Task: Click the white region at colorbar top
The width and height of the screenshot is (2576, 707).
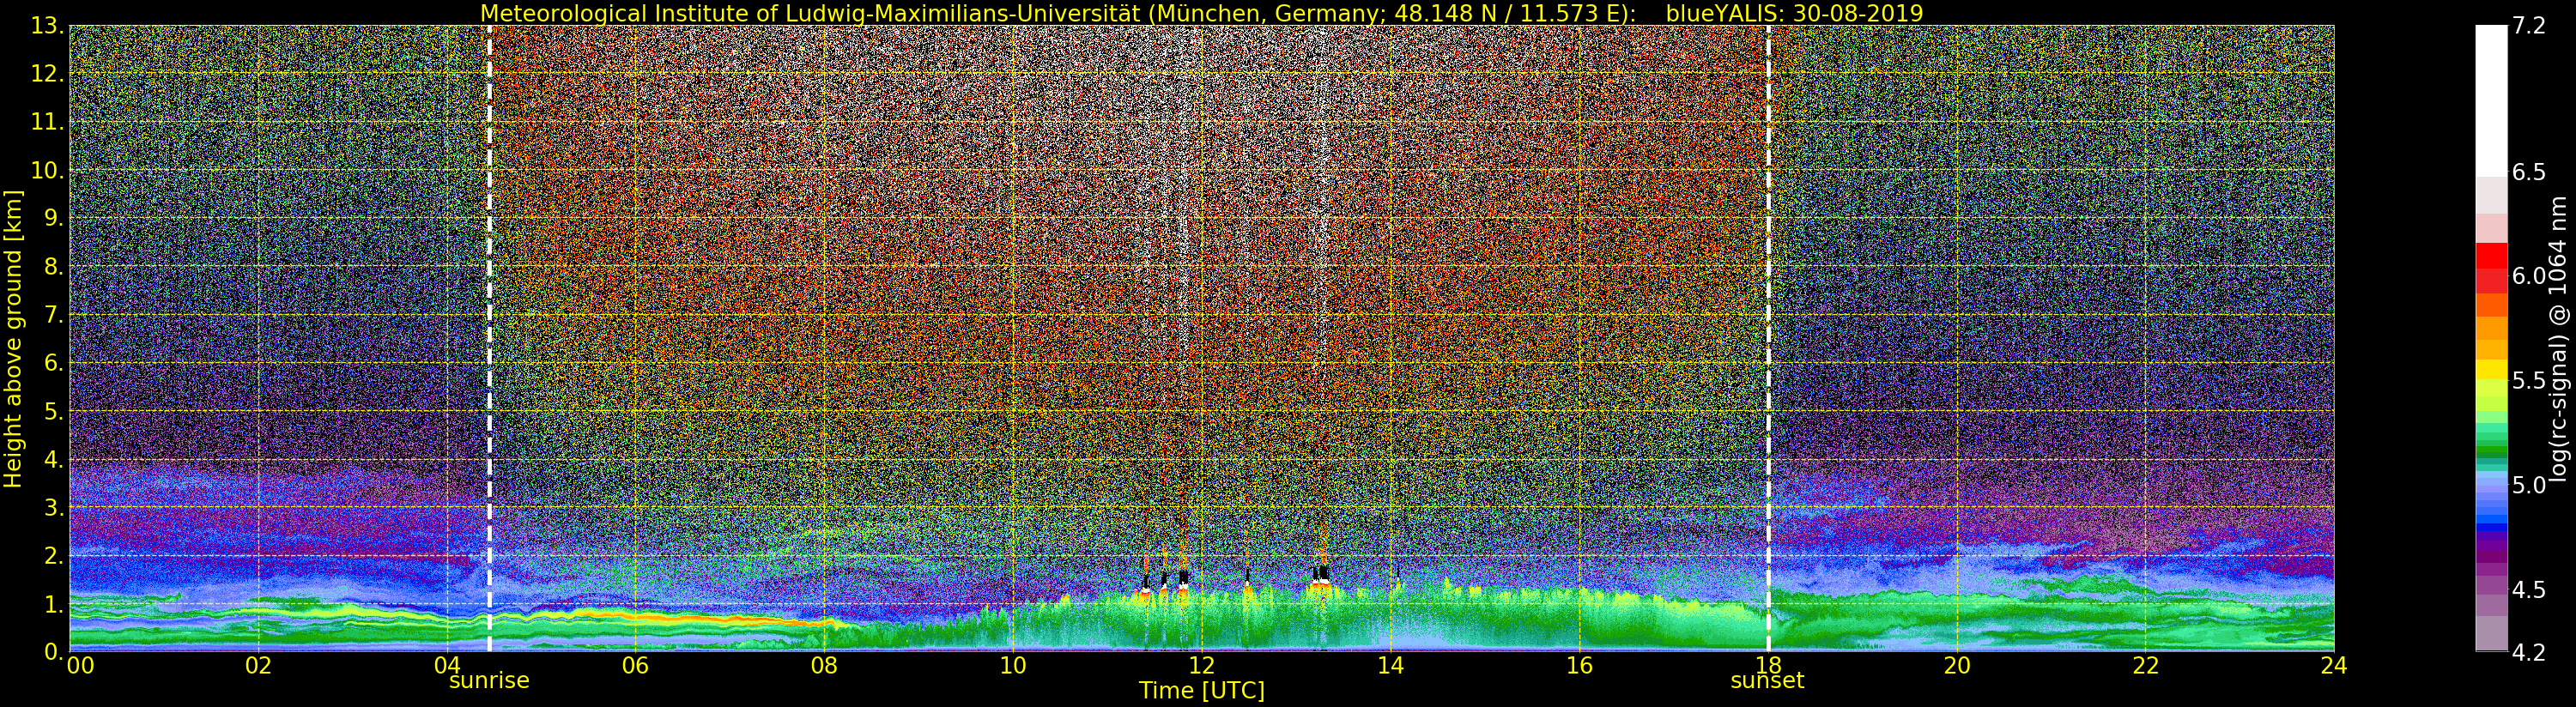Action: coord(2491,100)
